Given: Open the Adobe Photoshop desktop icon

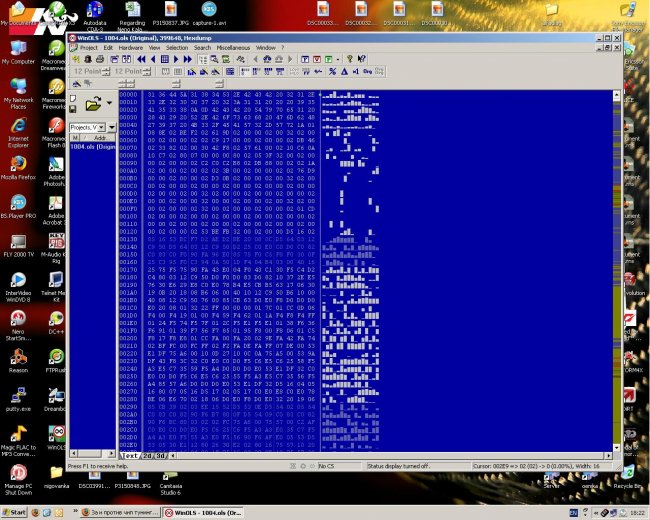Looking at the screenshot, I should tap(54, 170).
